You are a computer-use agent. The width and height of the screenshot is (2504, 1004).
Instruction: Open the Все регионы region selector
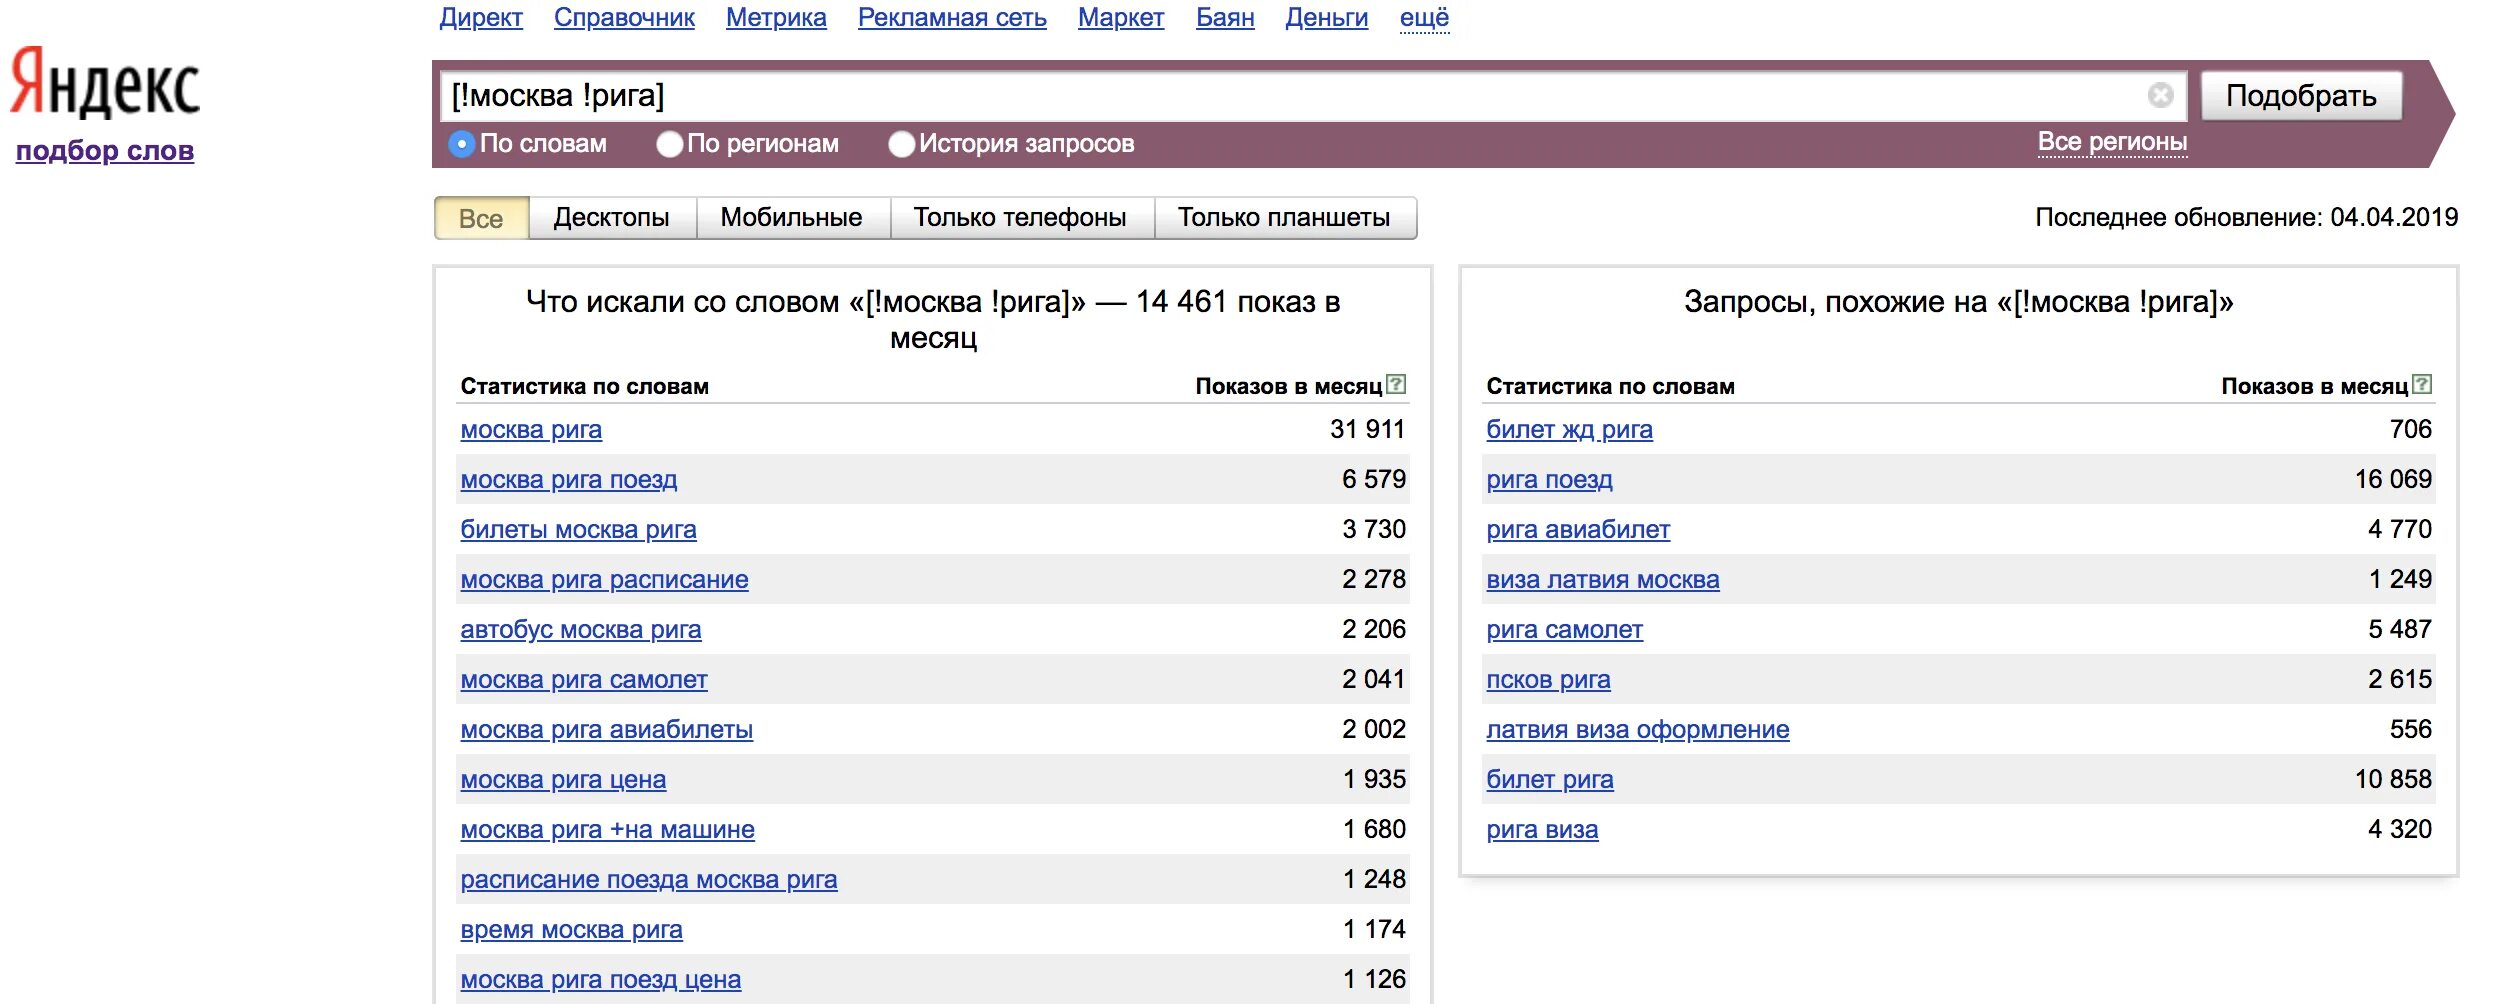[2112, 142]
